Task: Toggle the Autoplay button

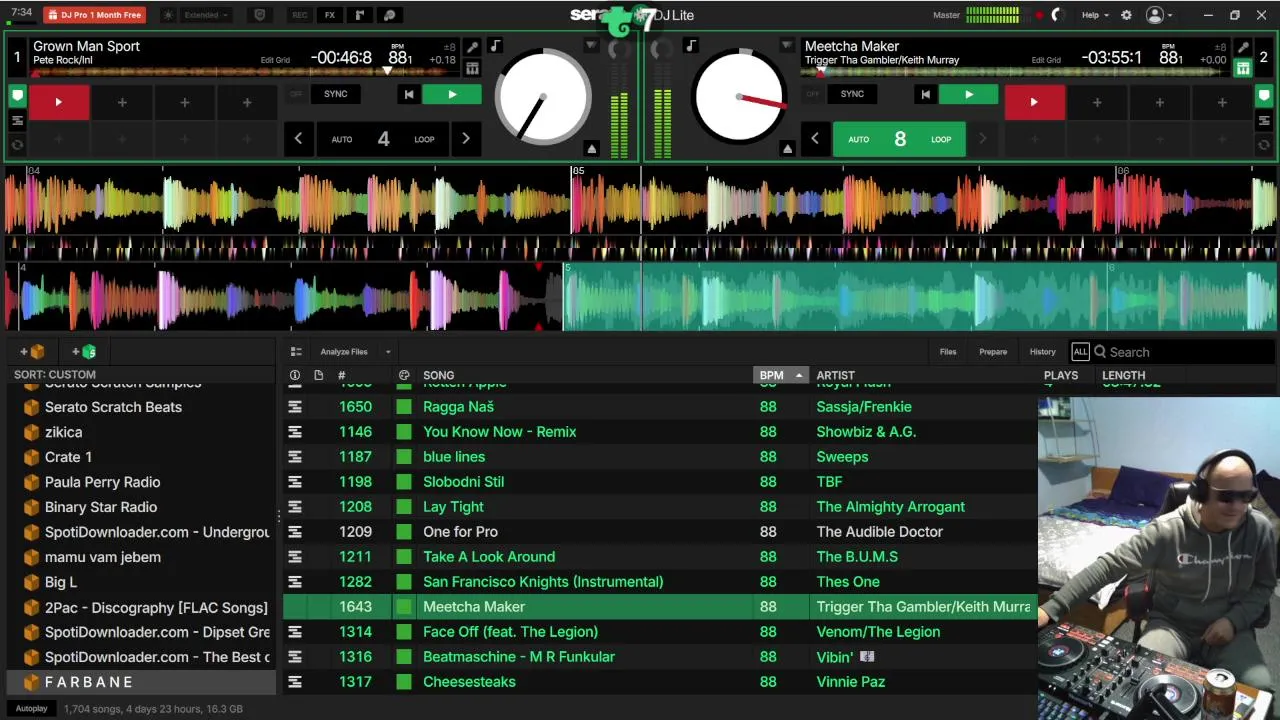Action: tap(31, 709)
